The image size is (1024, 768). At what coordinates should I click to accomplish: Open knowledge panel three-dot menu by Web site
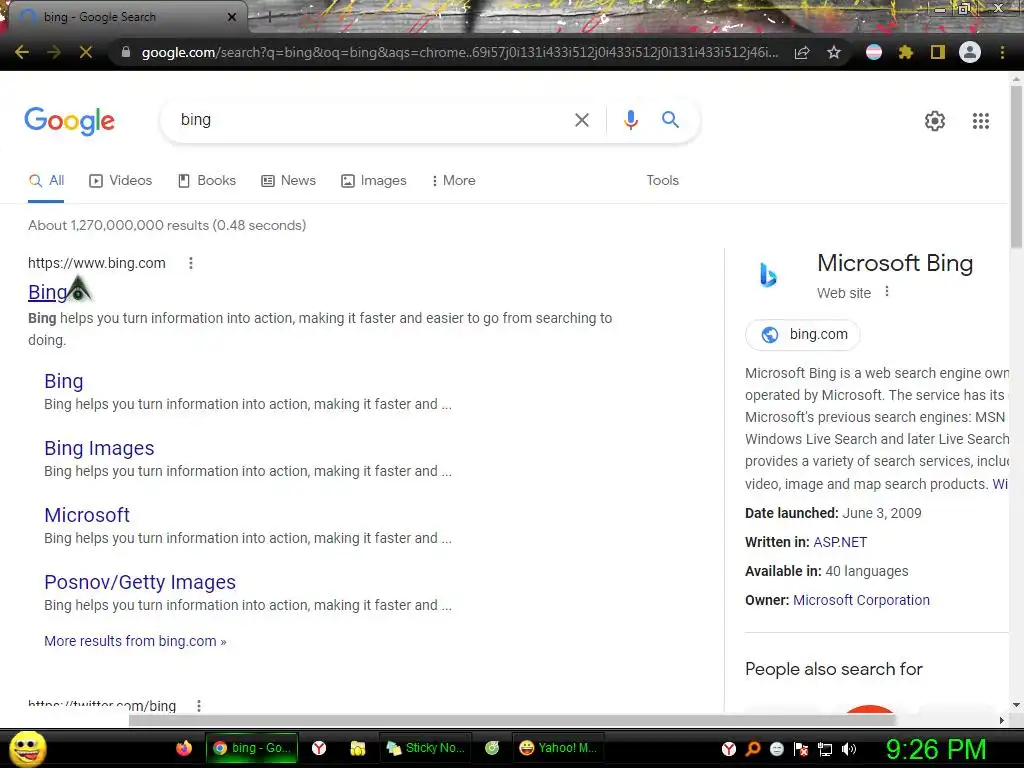click(887, 292)
